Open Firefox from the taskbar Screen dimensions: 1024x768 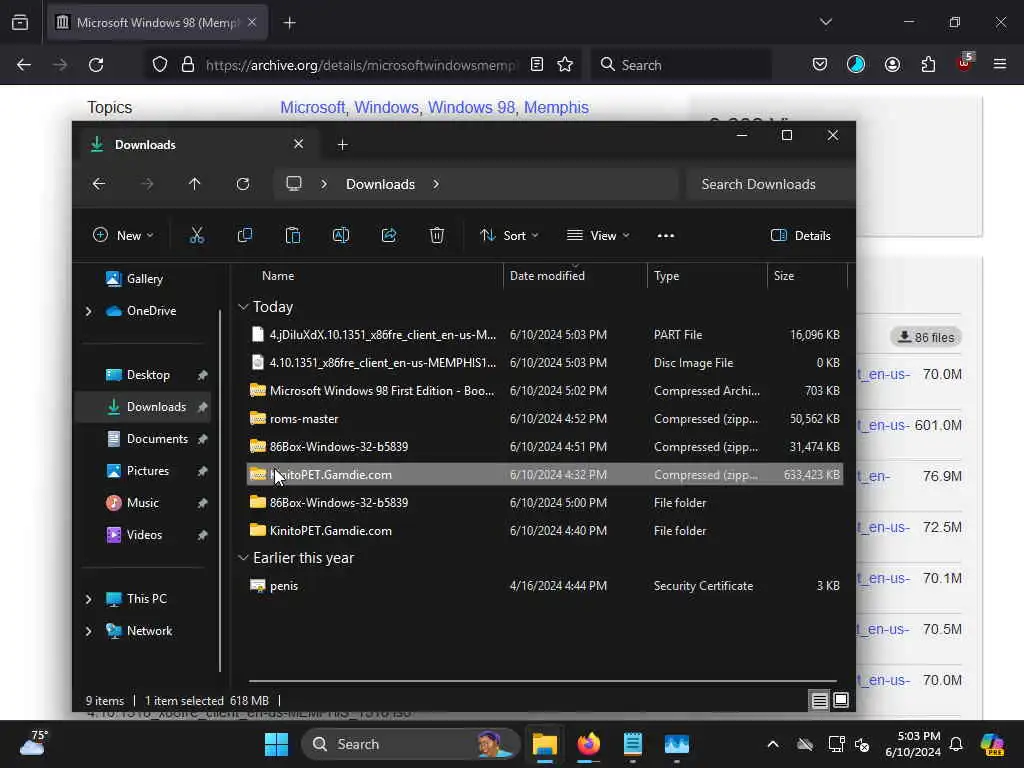[589, 744]
